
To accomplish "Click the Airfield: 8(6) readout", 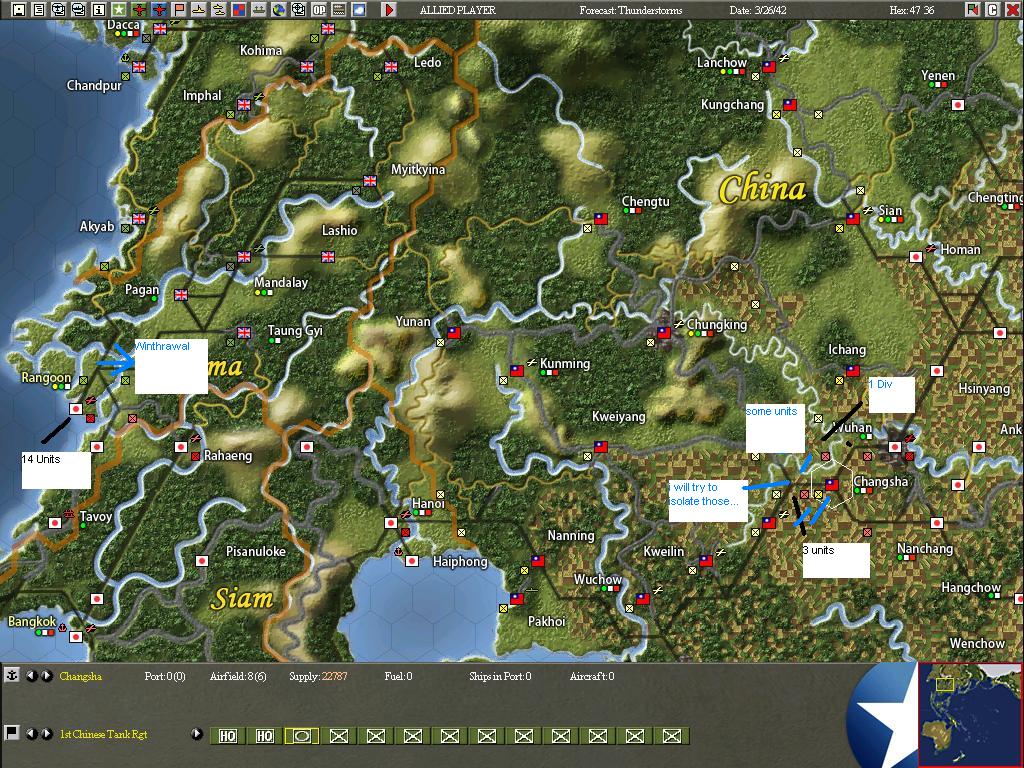I will [x=238, y=676].
